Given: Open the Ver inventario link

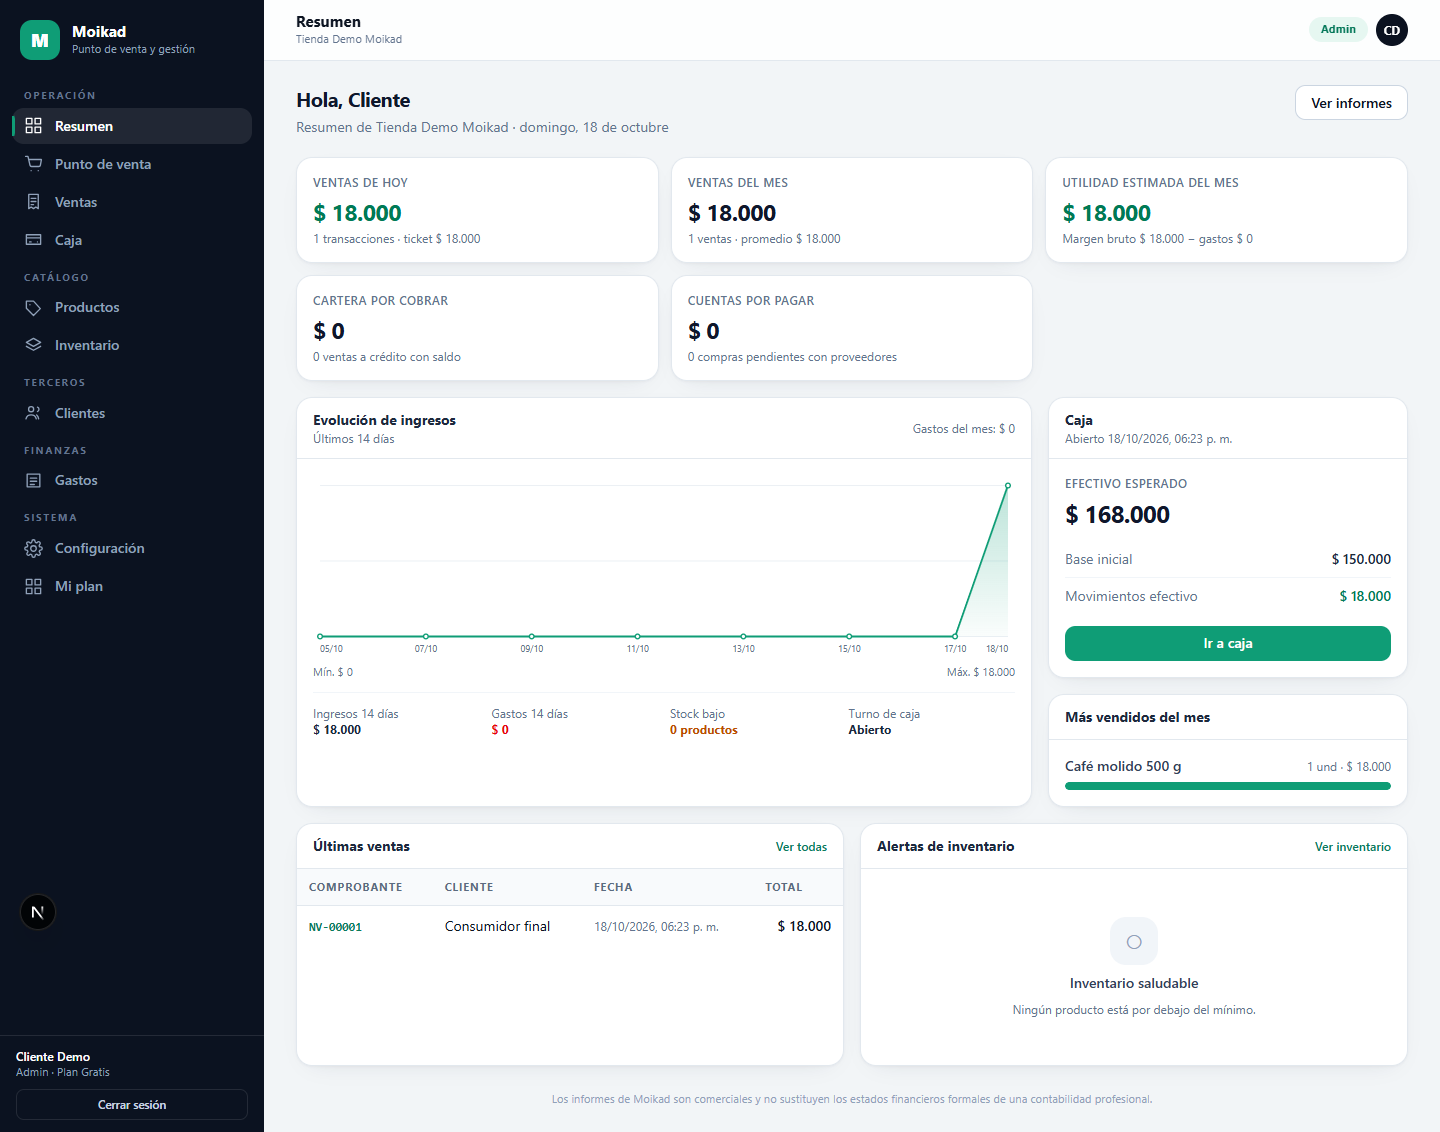Looking at the screenshot, I should (1352, 847).
